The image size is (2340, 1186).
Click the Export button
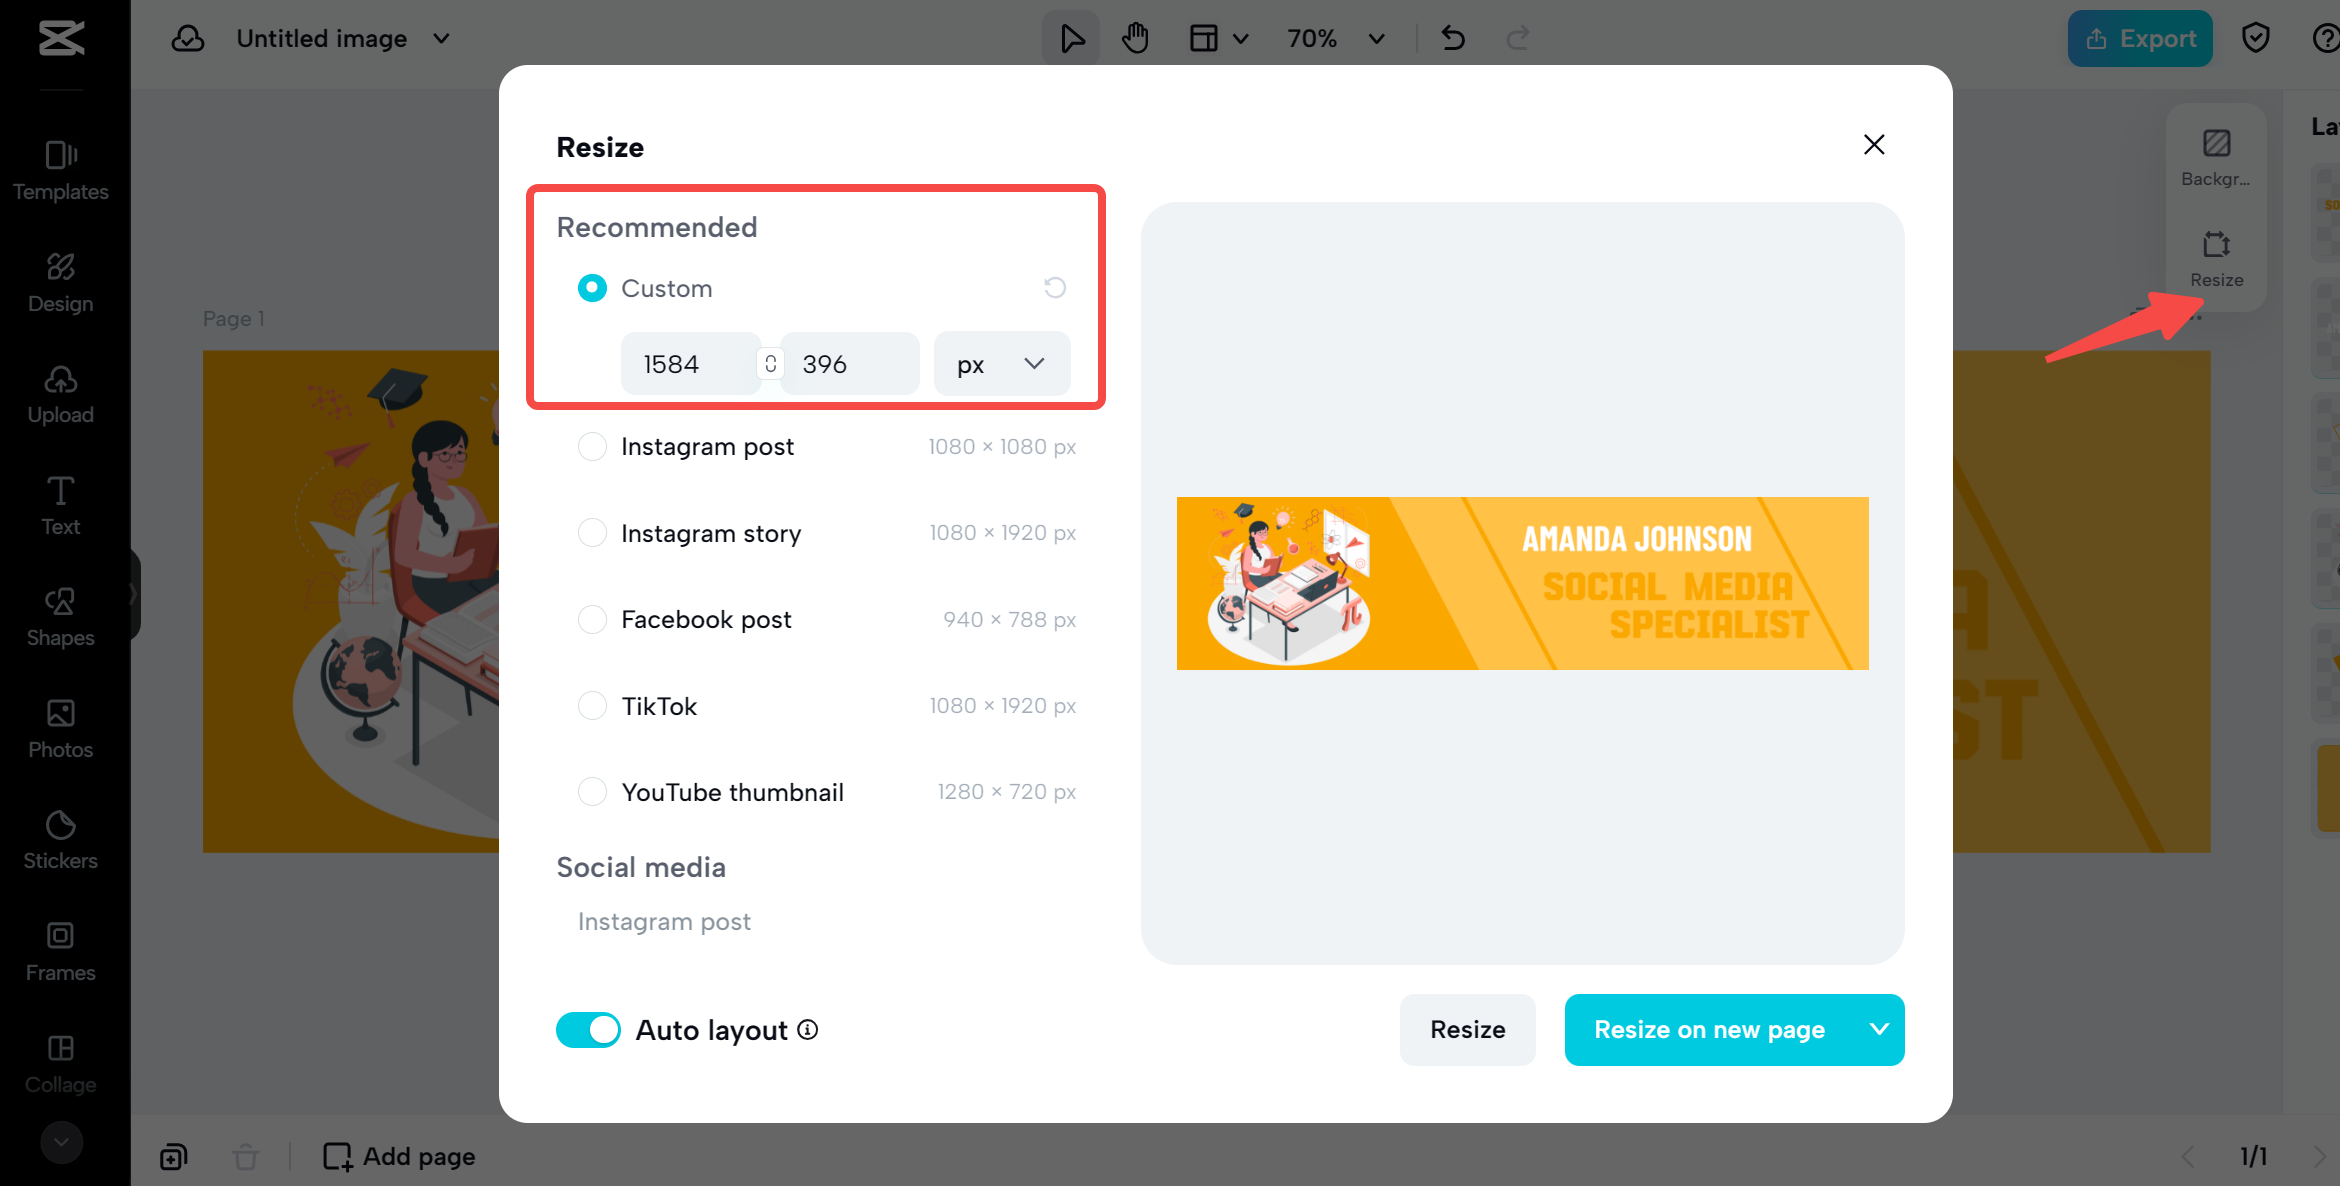point(2140,38)
